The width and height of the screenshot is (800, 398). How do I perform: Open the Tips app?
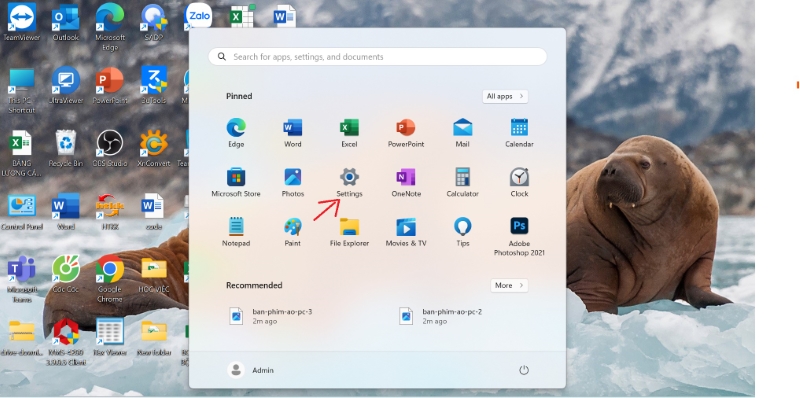pos(462,232)
